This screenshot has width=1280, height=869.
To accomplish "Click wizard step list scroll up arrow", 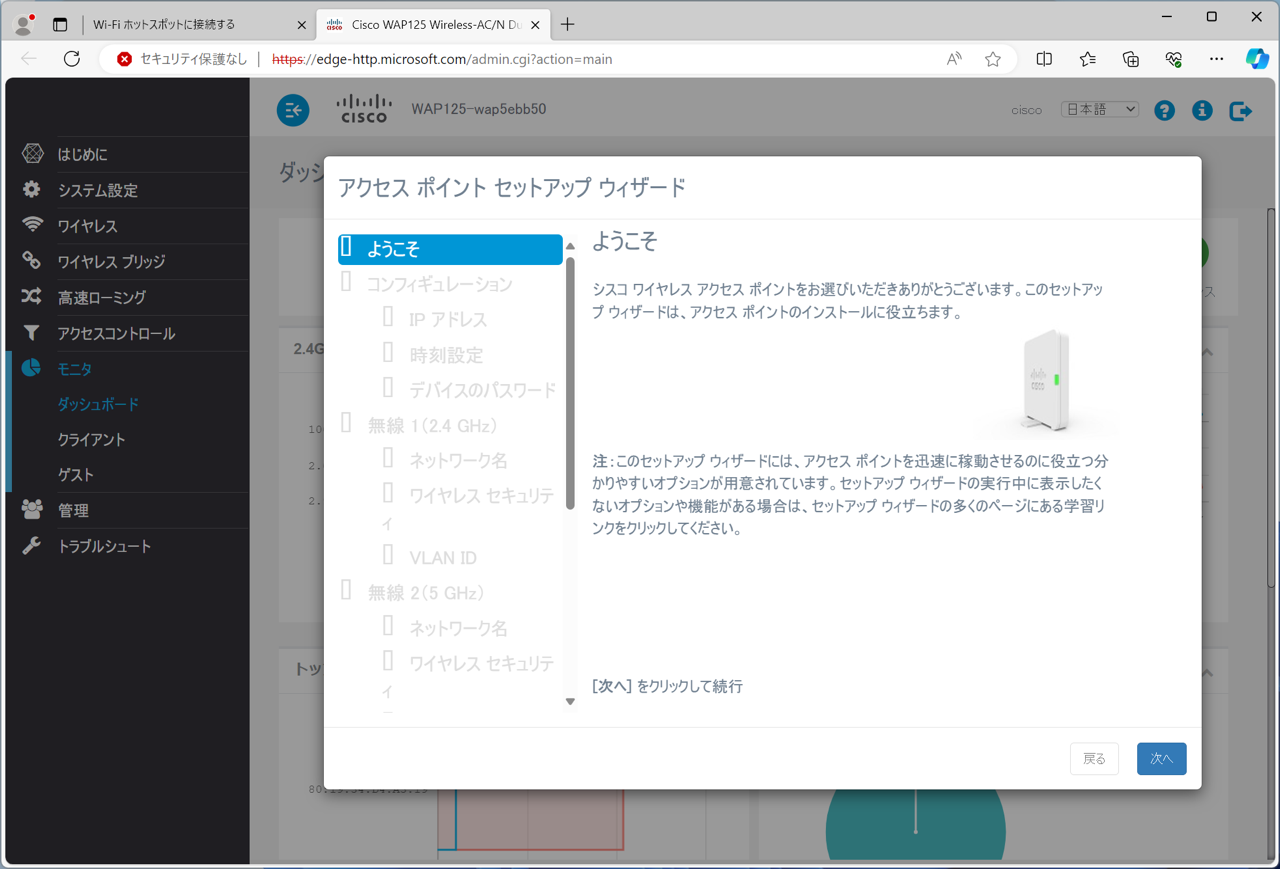I will point(570,245).
